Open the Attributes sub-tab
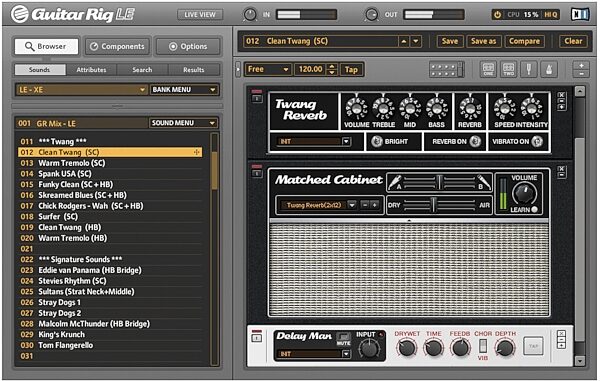Viewport: 600px width, 381px height. pyautogui.click(x=91, y=70)
